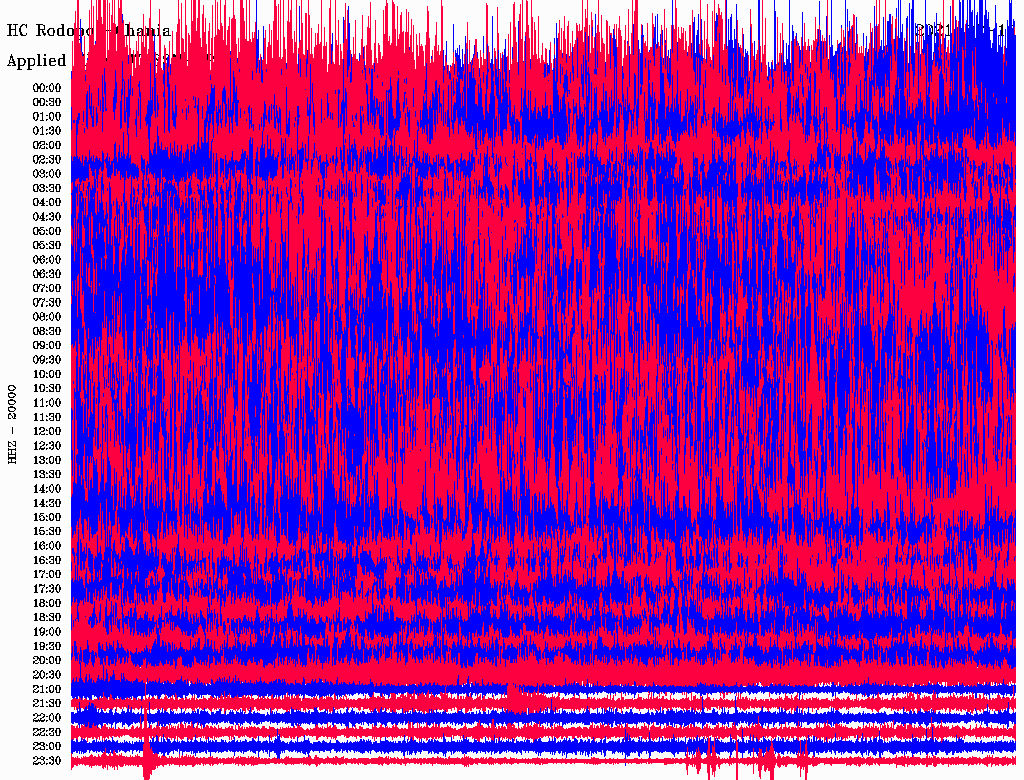The image size is (1024, 780).
Task: Select the 22:00 row label
Action: 47,718
